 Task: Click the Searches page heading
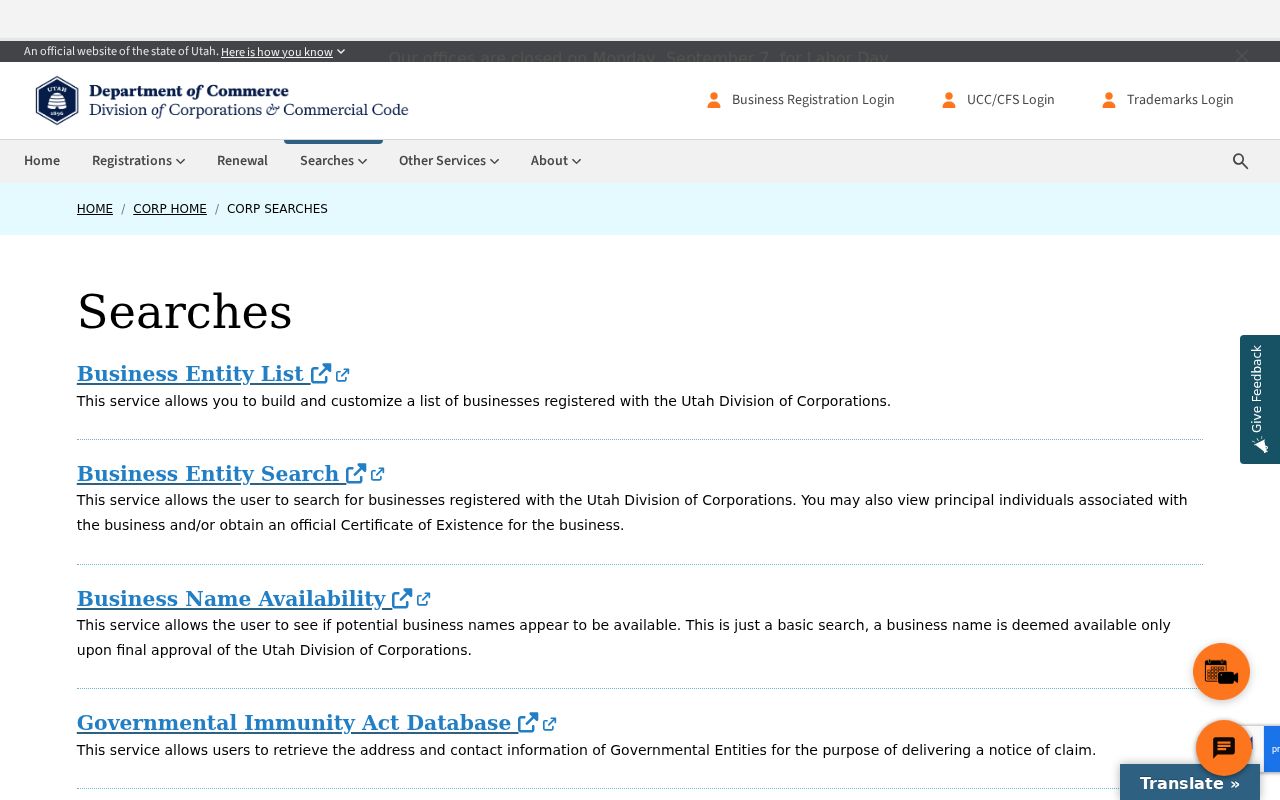185,312
